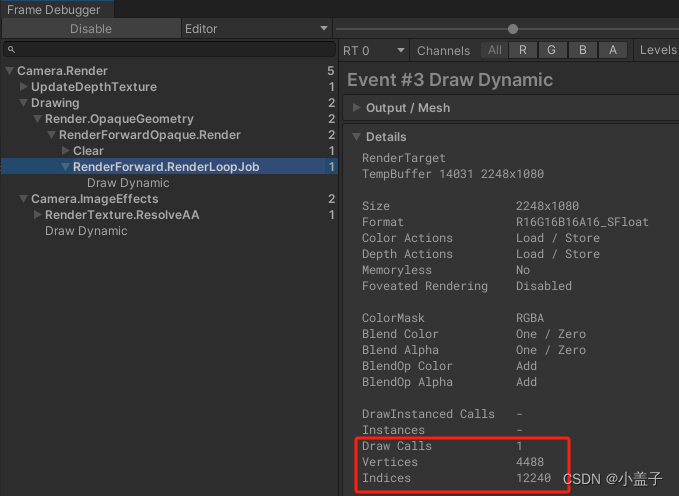Image resolution: width=679 pixels, height=496 pixels.
Task: Select the B channel button
Action: (x=582, y=50)
